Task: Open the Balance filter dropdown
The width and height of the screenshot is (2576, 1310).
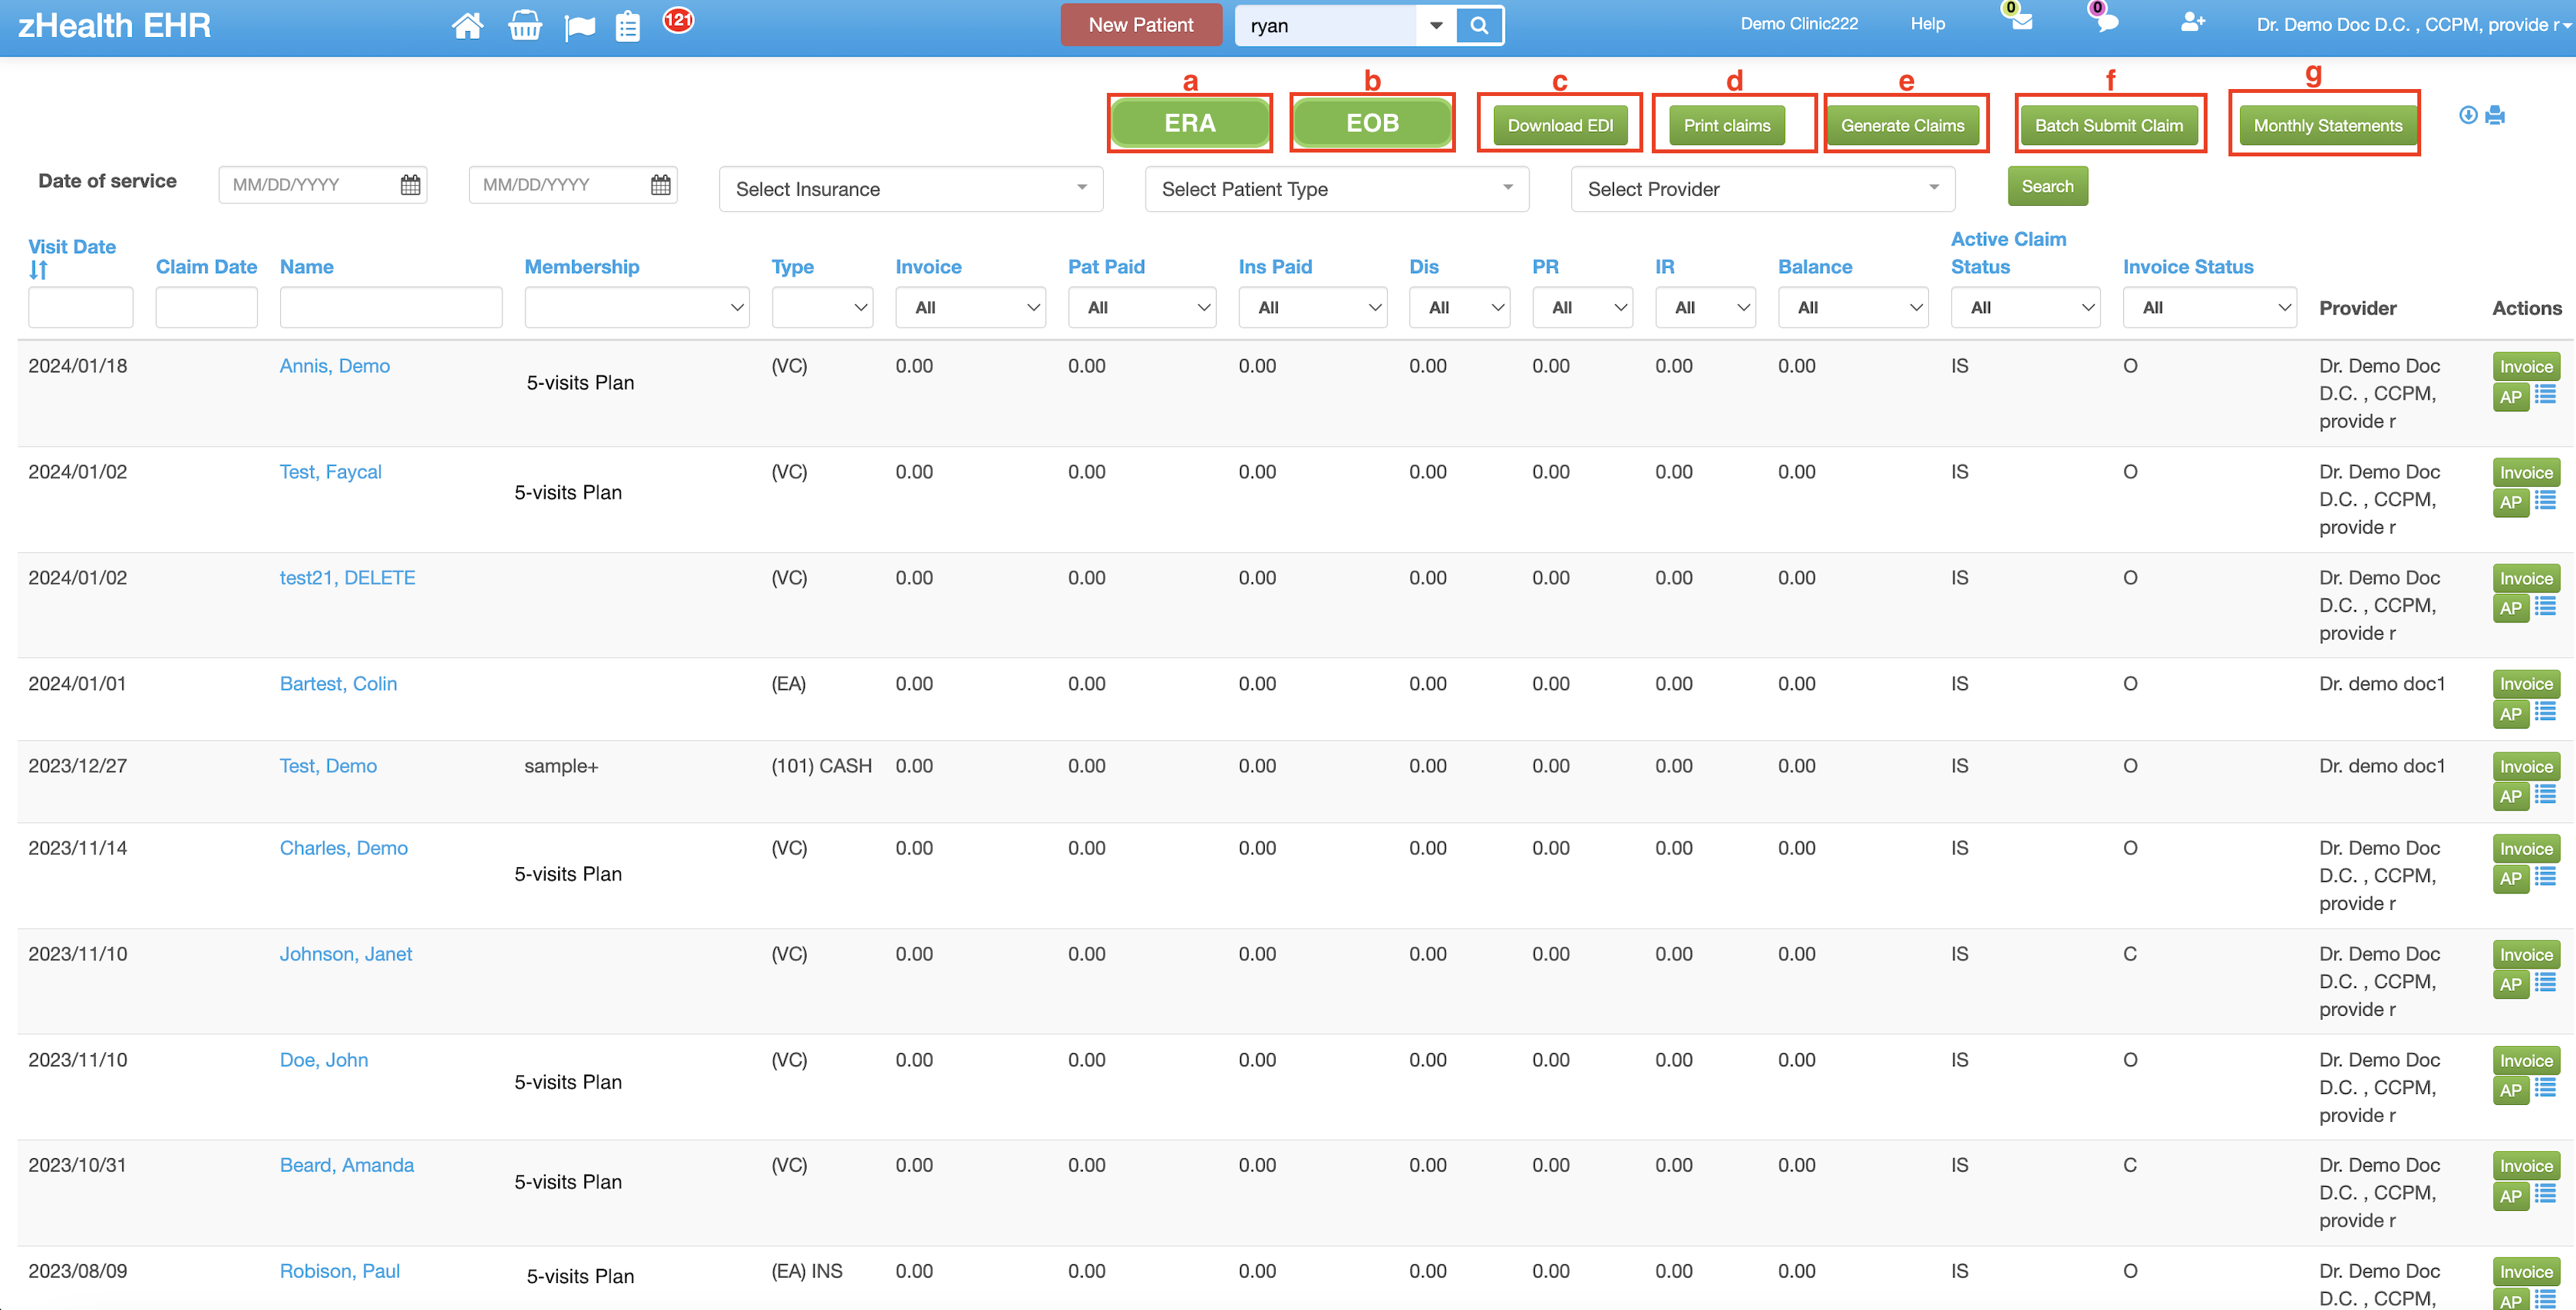Action: pos(1853,308)
